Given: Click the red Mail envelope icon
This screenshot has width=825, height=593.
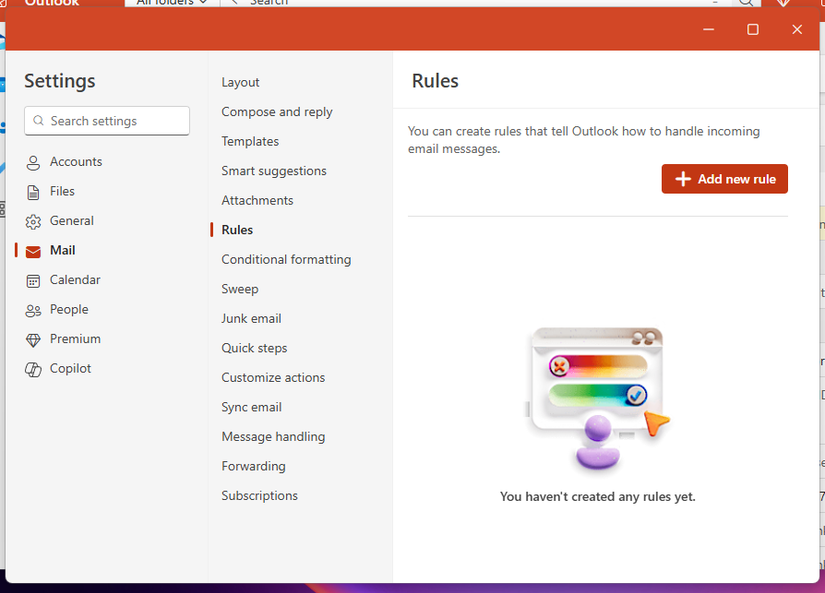Looking at the screenshot, I should (x=33, y=252).
